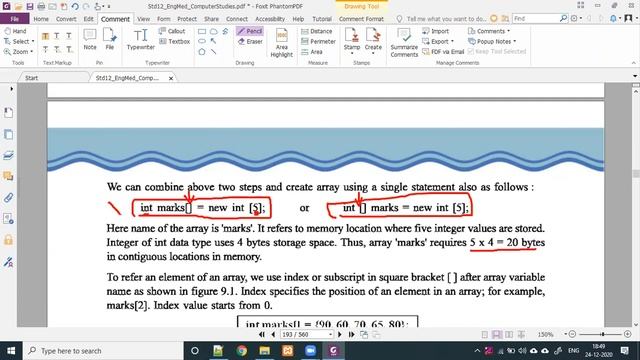Open the Comment Format tab
This screenshot has width=640, height=360.
coord(361,19)
